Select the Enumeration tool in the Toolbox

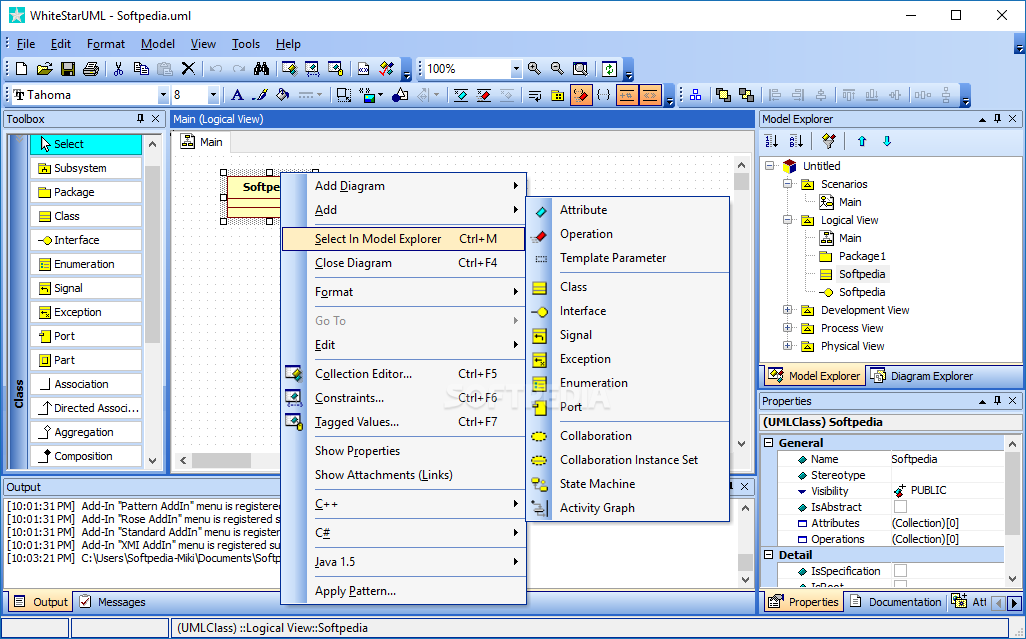coord(86,264)
